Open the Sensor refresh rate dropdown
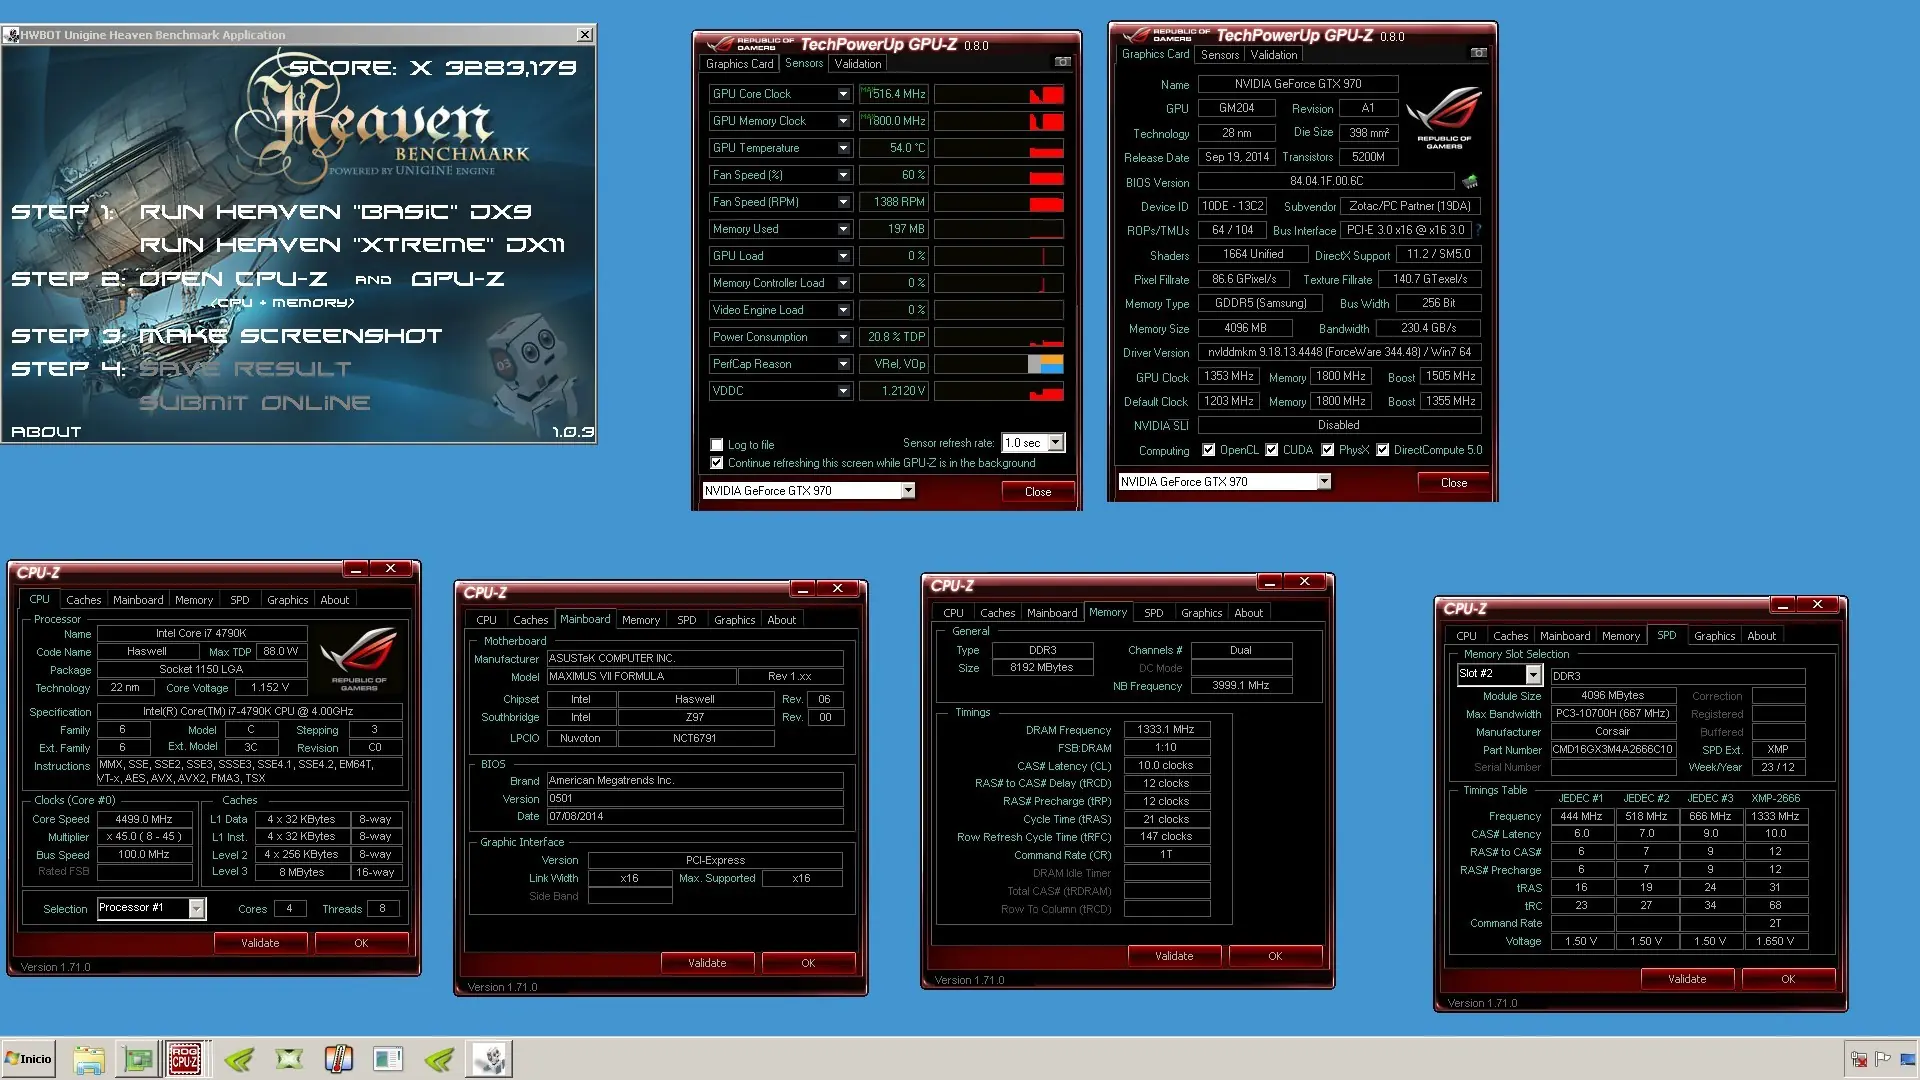This screenshot has height=1080, width=1920. click(x=1056, y=443)
